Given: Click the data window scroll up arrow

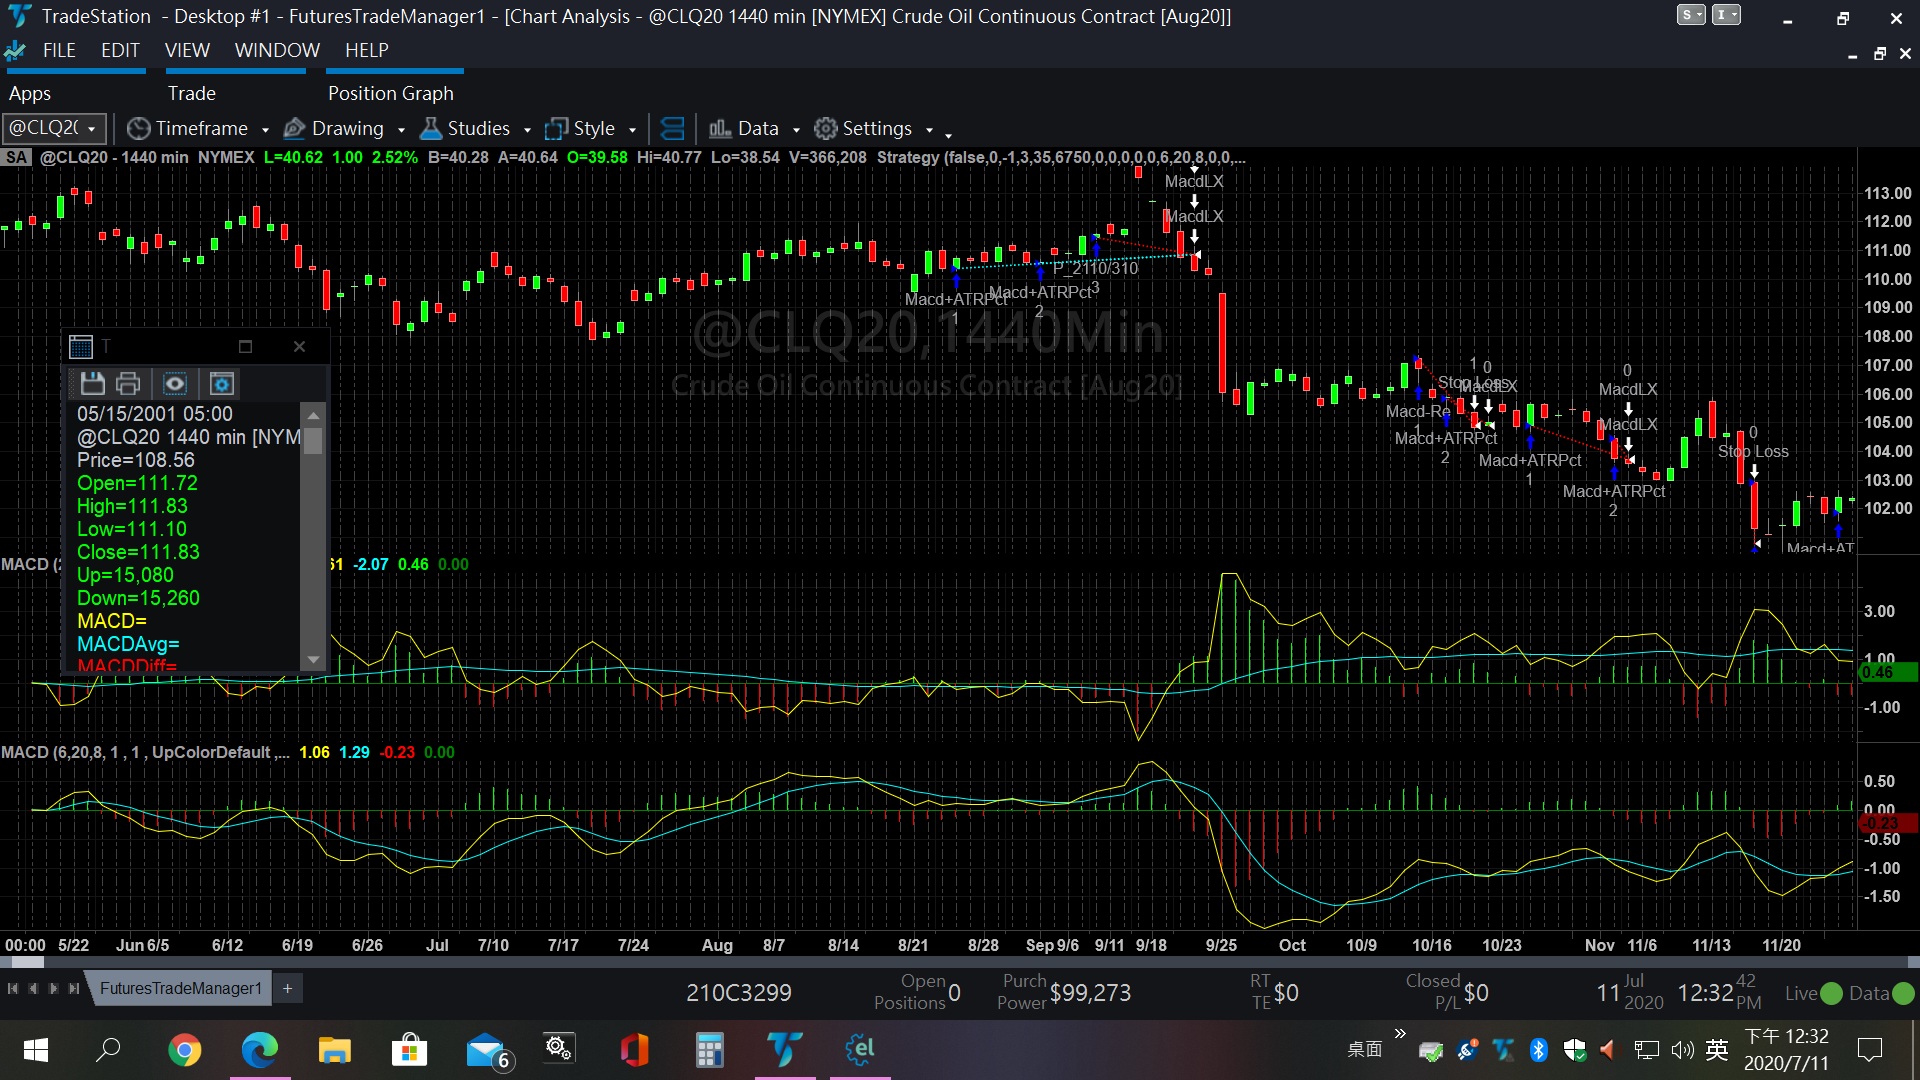Looking at the screenshot, I should point(313,415).
